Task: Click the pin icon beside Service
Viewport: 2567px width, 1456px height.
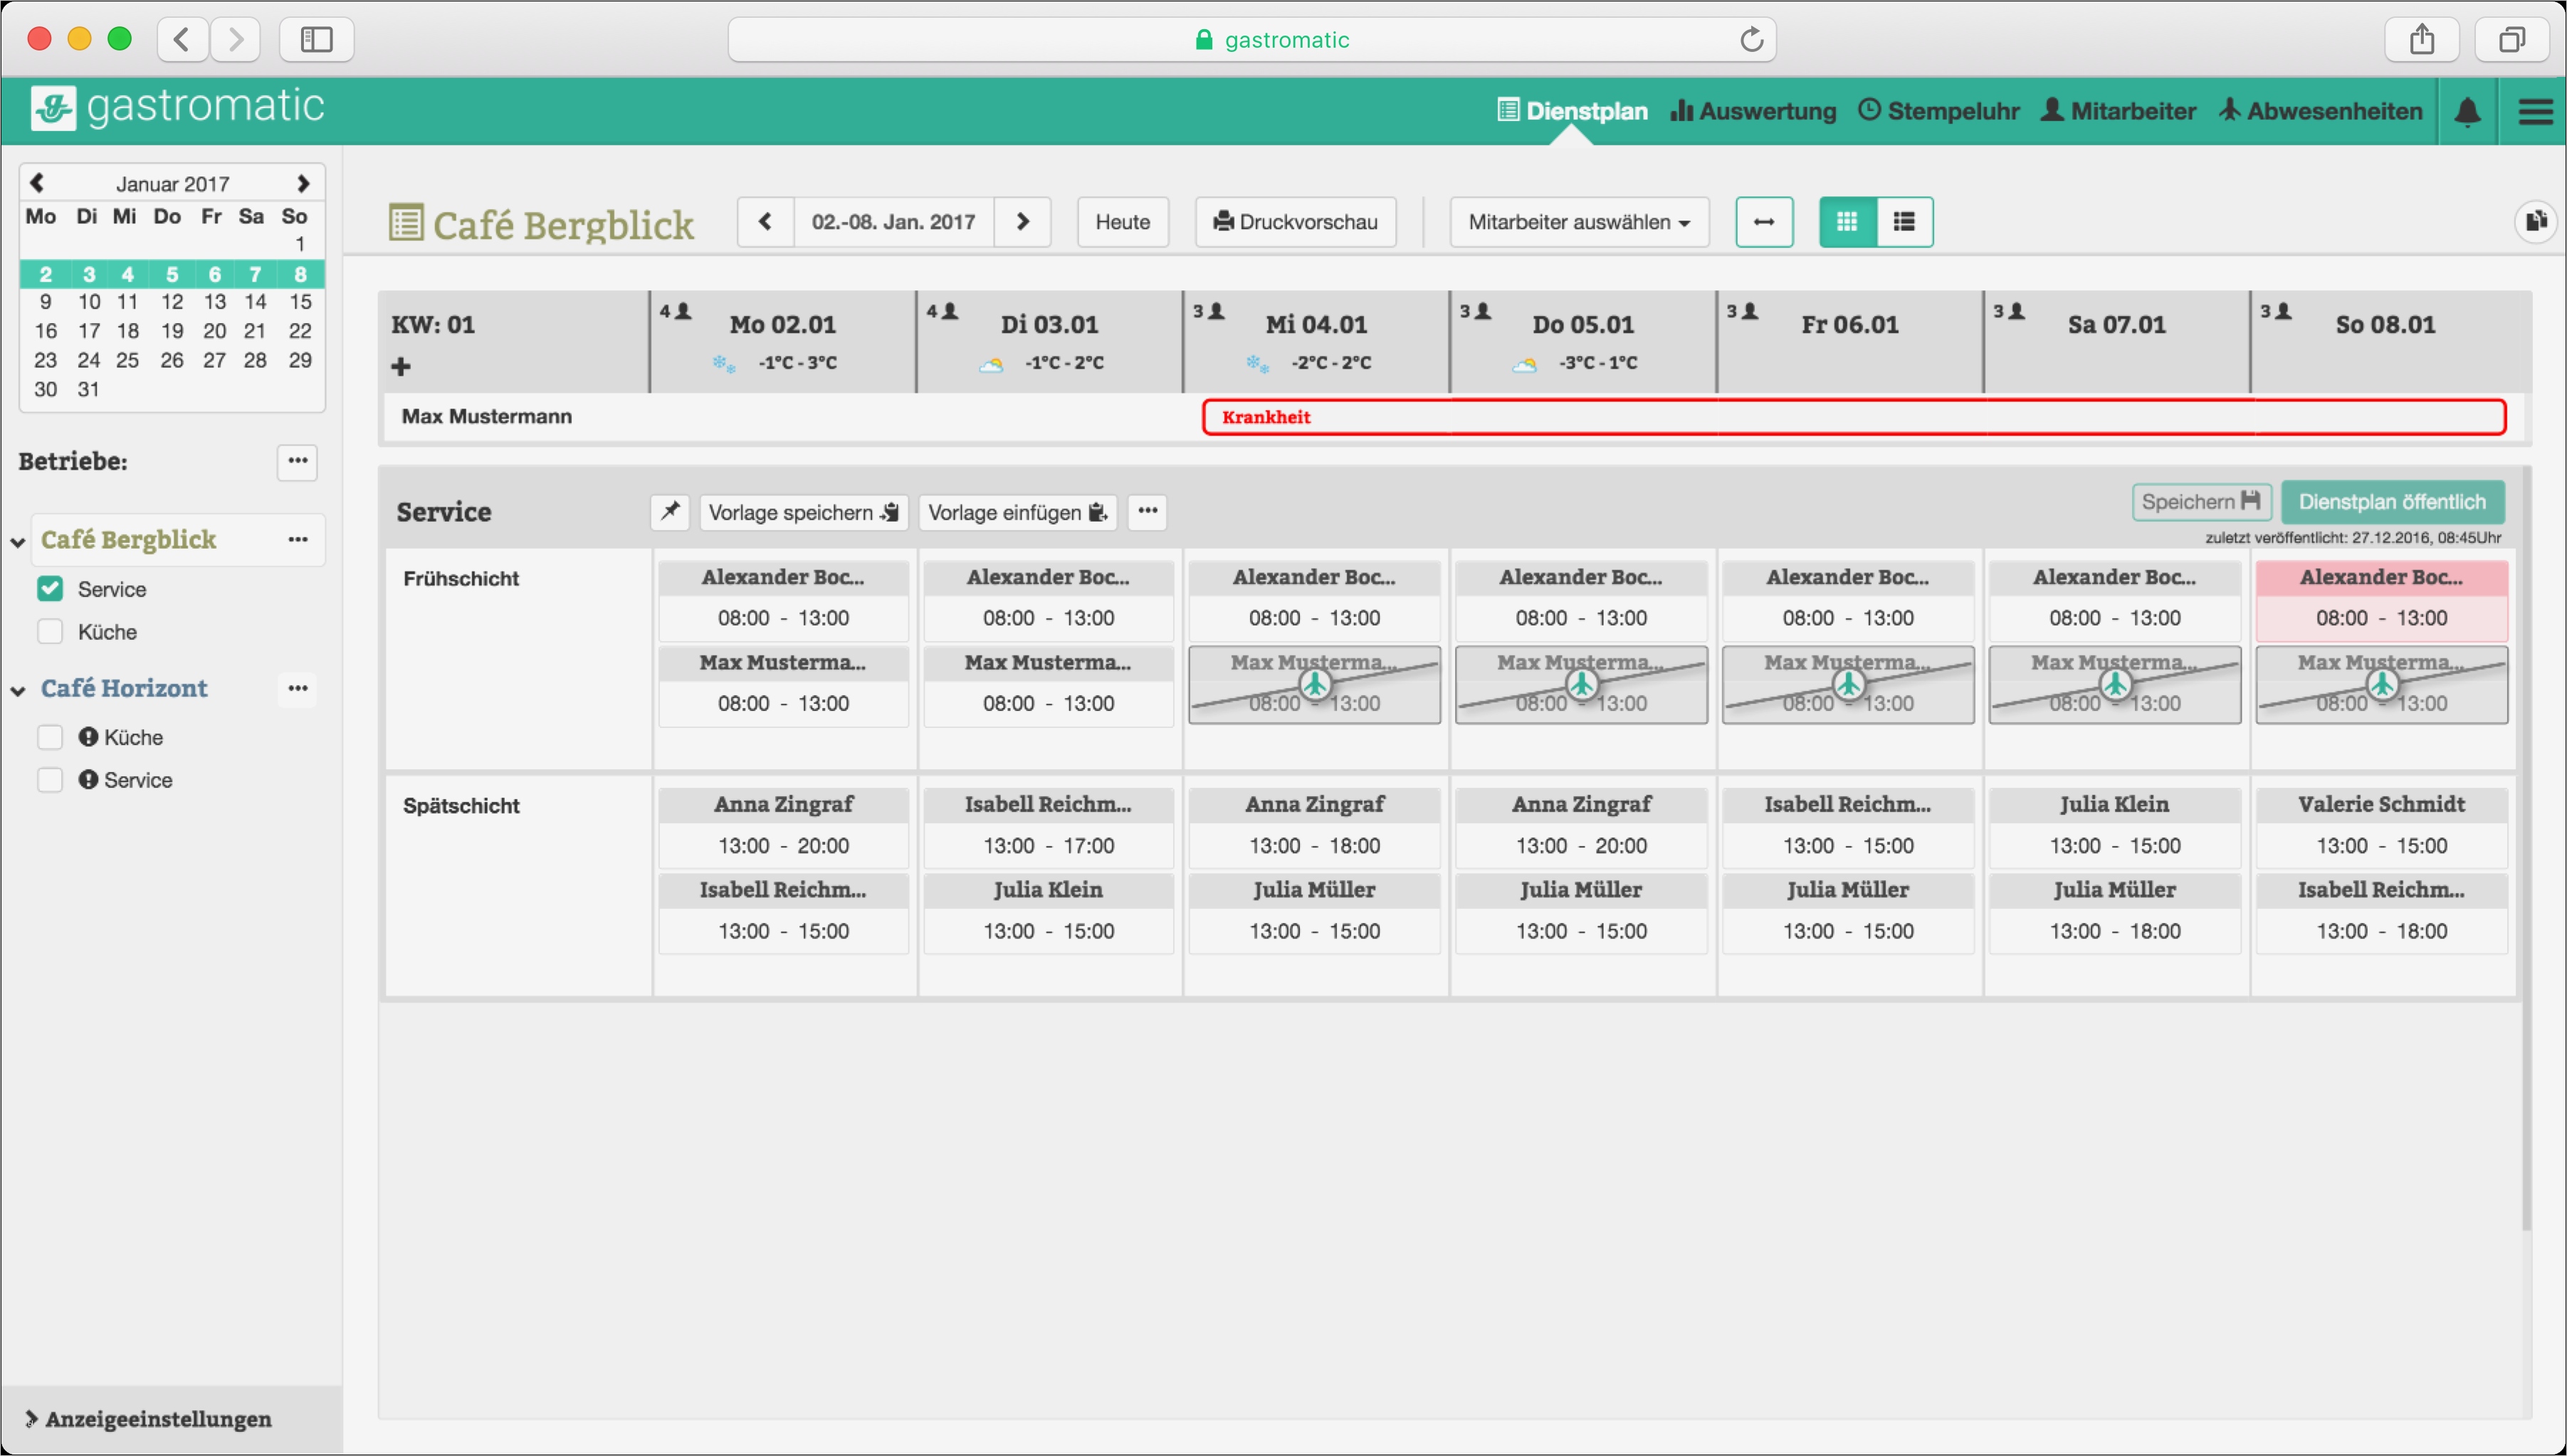Action: click(670, 512)
